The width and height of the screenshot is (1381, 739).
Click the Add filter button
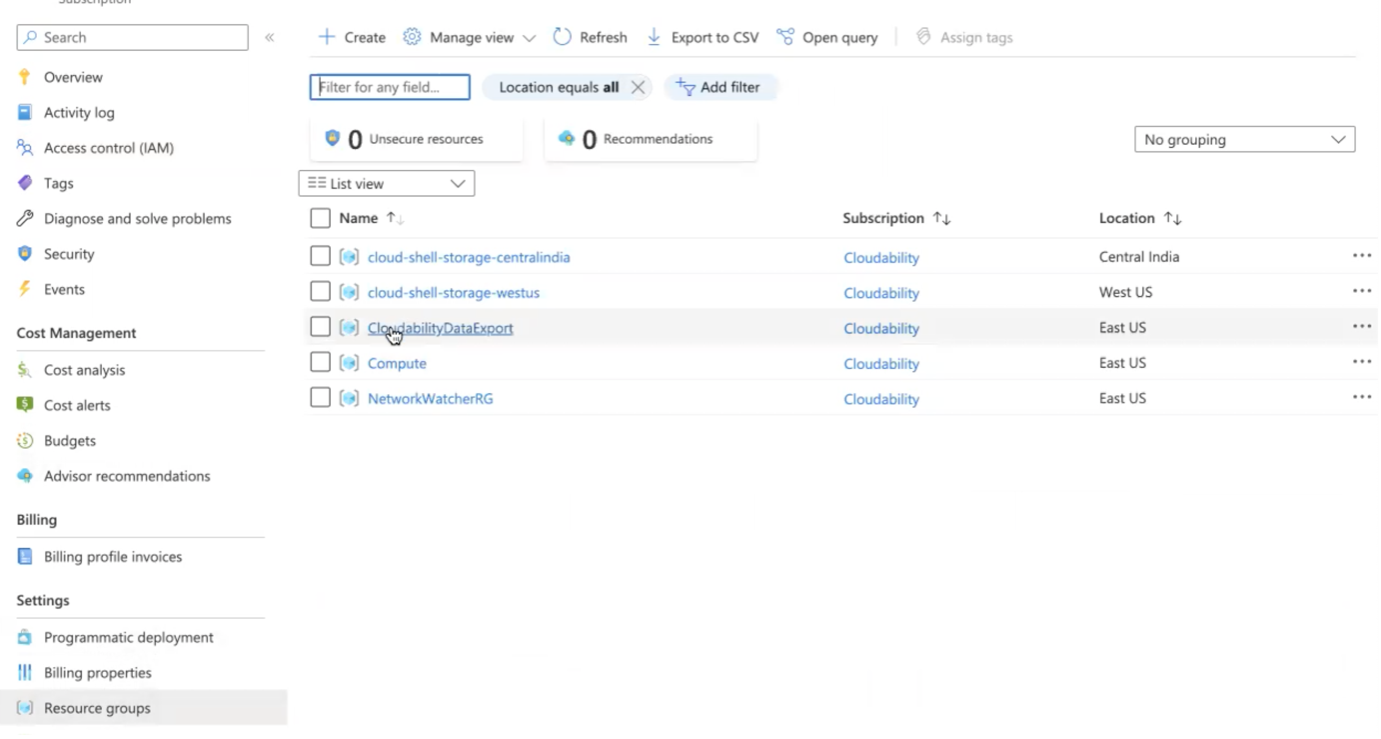coord(720,87)
